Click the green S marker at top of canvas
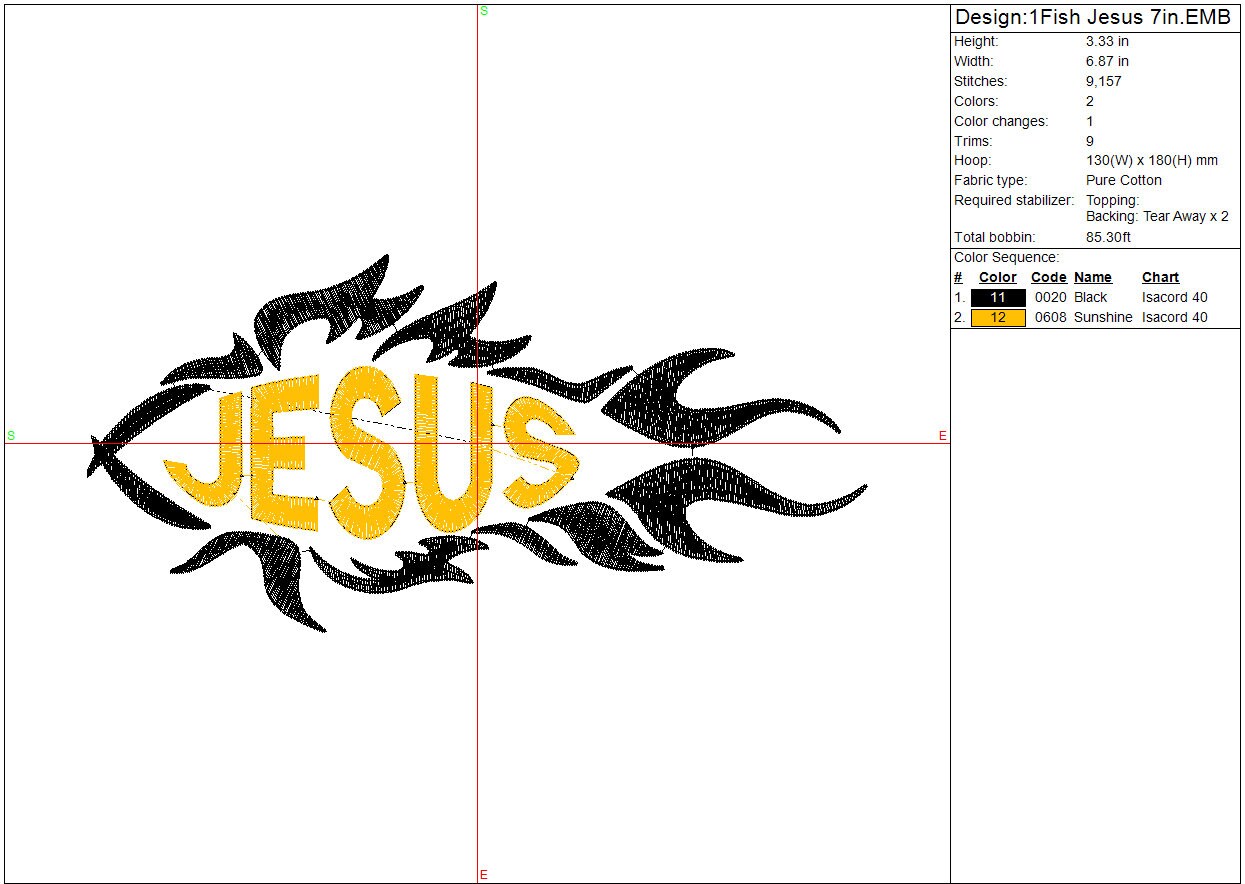The height and width of the screenshot is (884, 1245). click(x=484, y=11)
